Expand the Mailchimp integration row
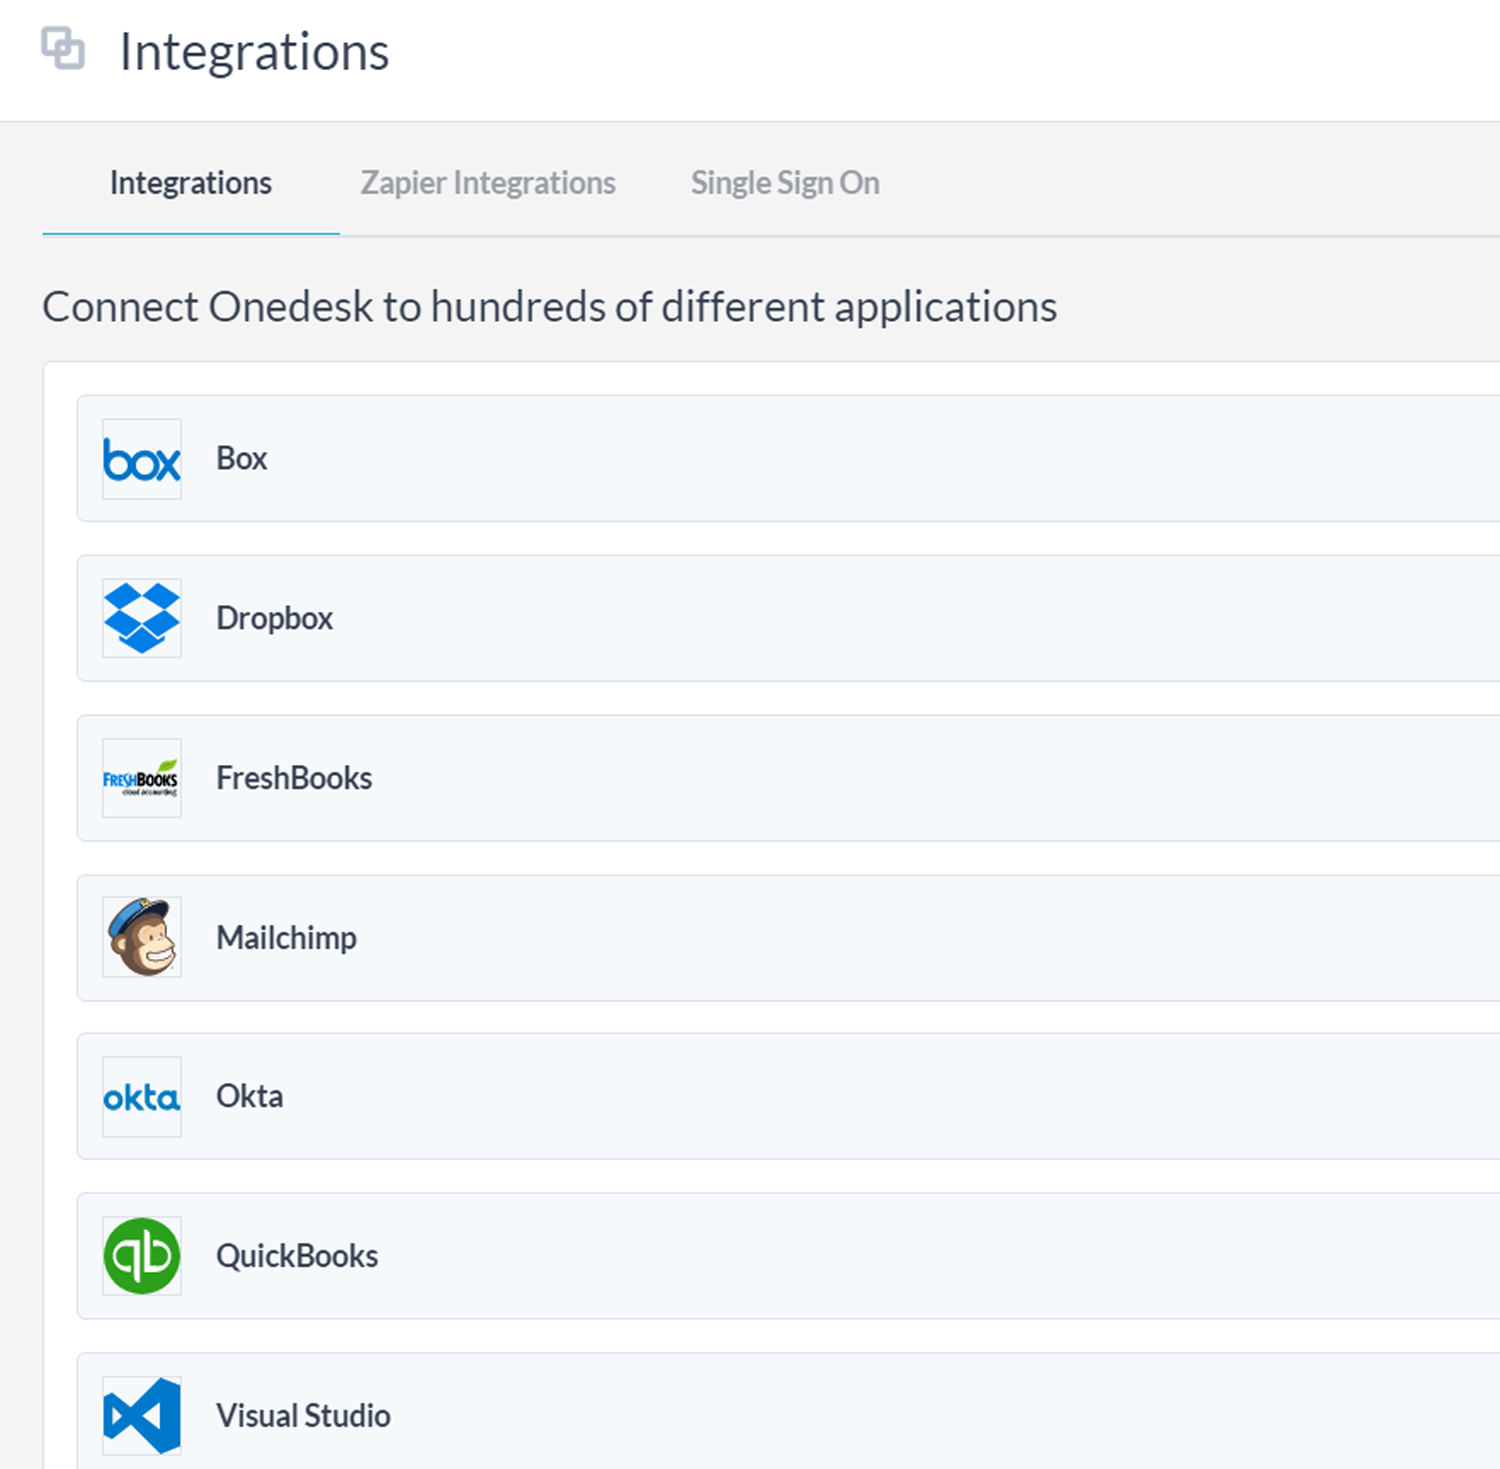This screenshot has width=1500, height=1469. pyautogui.click(x=788, y=937)
